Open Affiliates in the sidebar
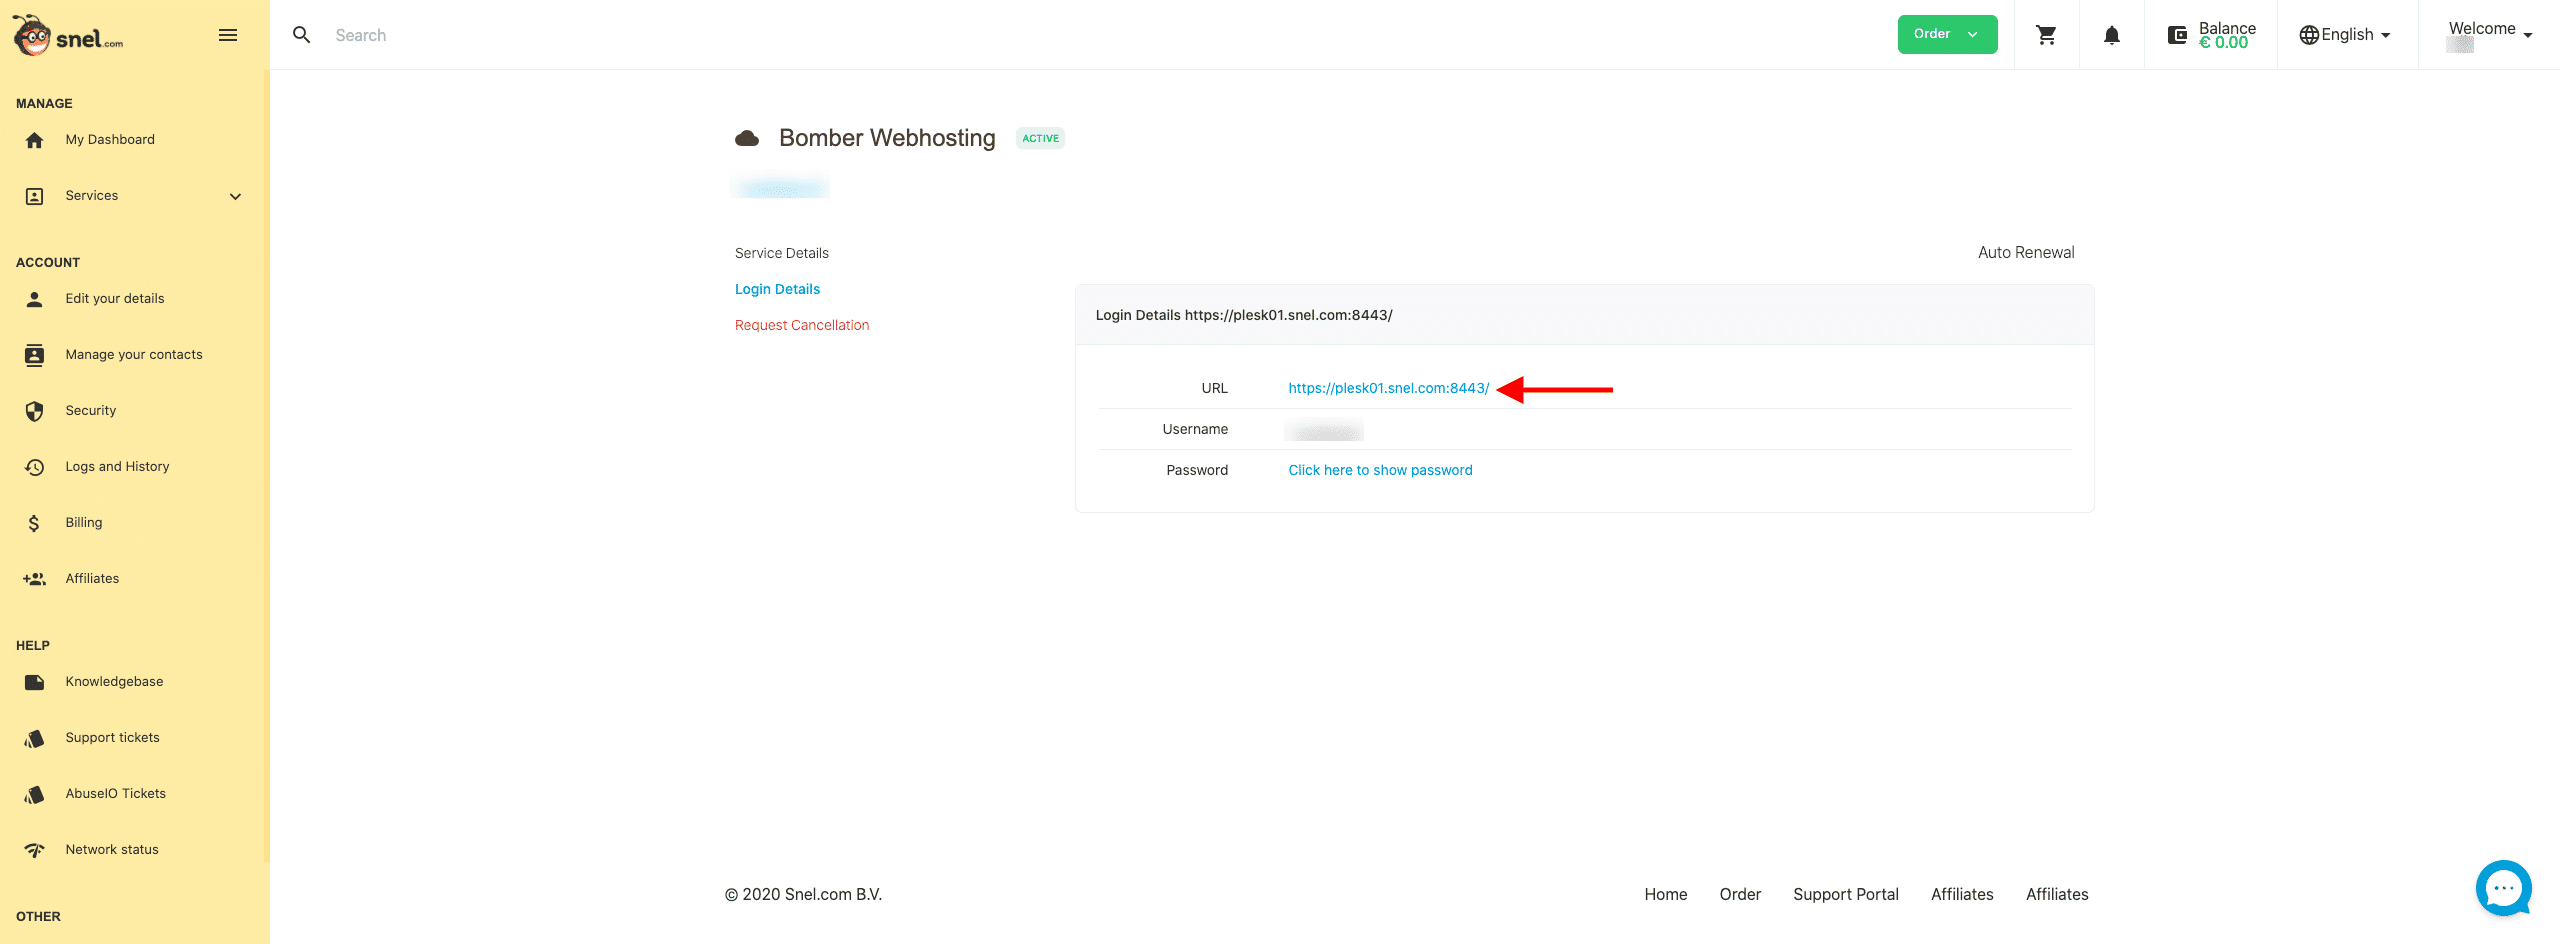 pos(92,579)
